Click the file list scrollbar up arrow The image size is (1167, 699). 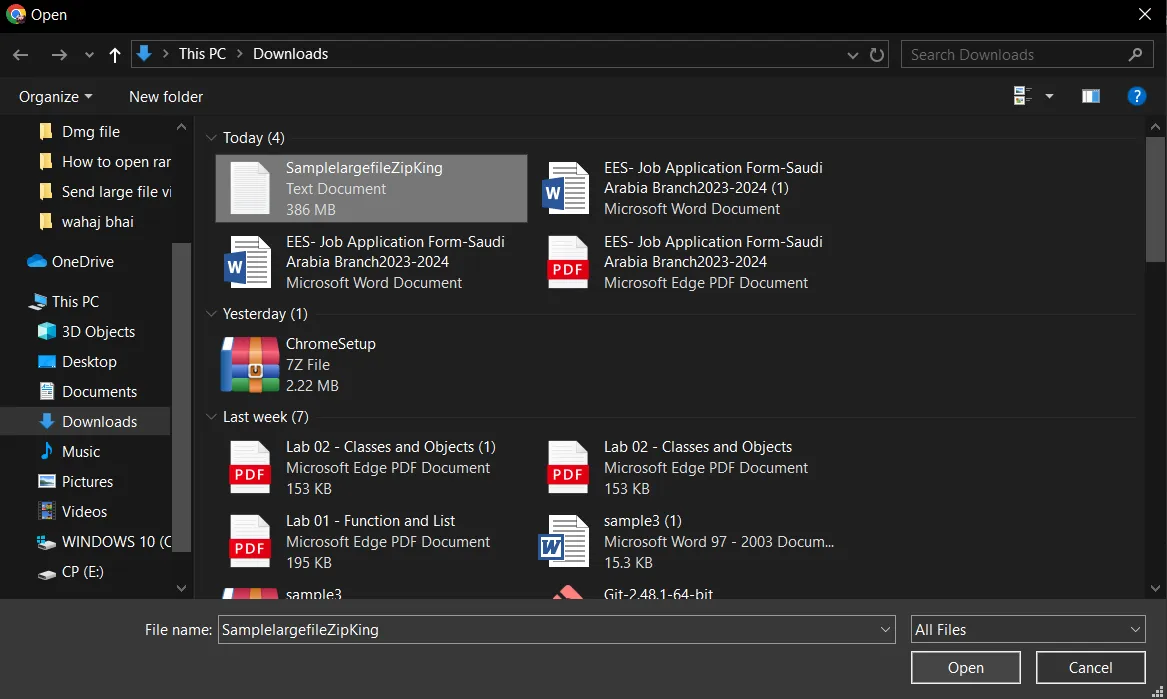(x=1155, y=127)
